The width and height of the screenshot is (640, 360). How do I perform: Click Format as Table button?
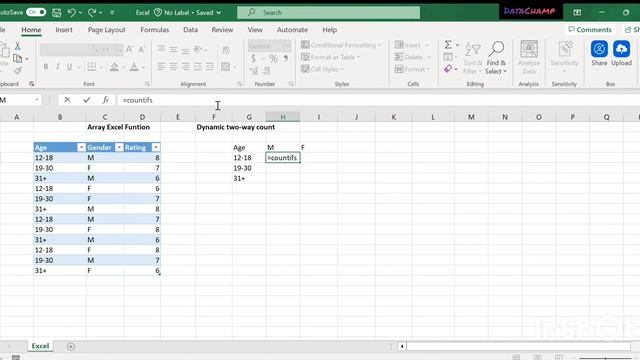(331, 57)
